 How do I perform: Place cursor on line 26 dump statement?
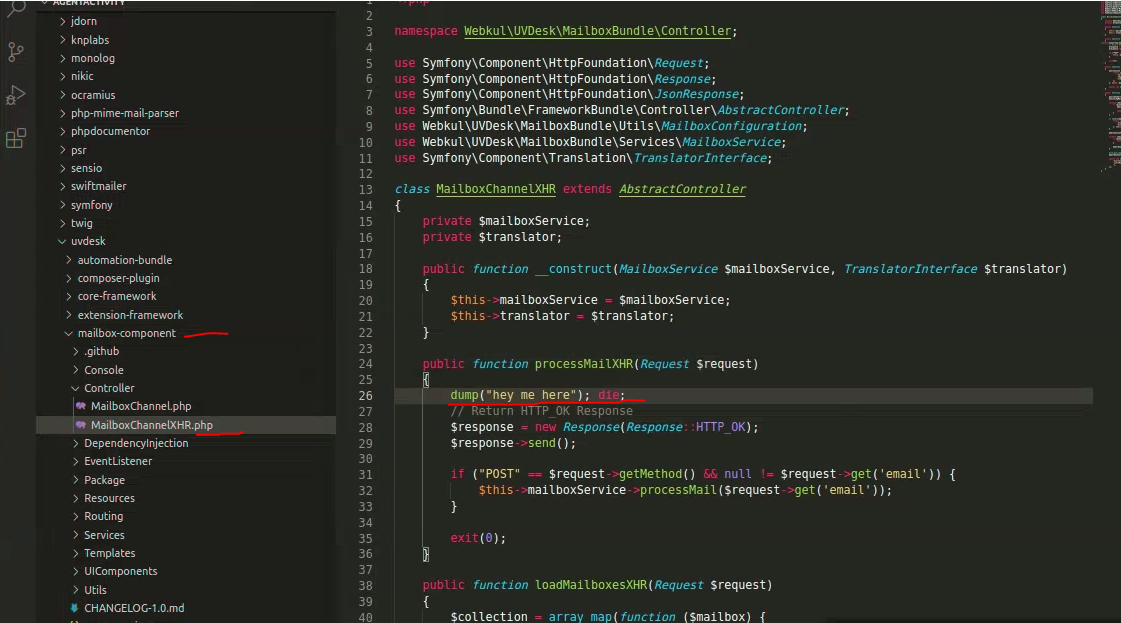coord(520,395)
